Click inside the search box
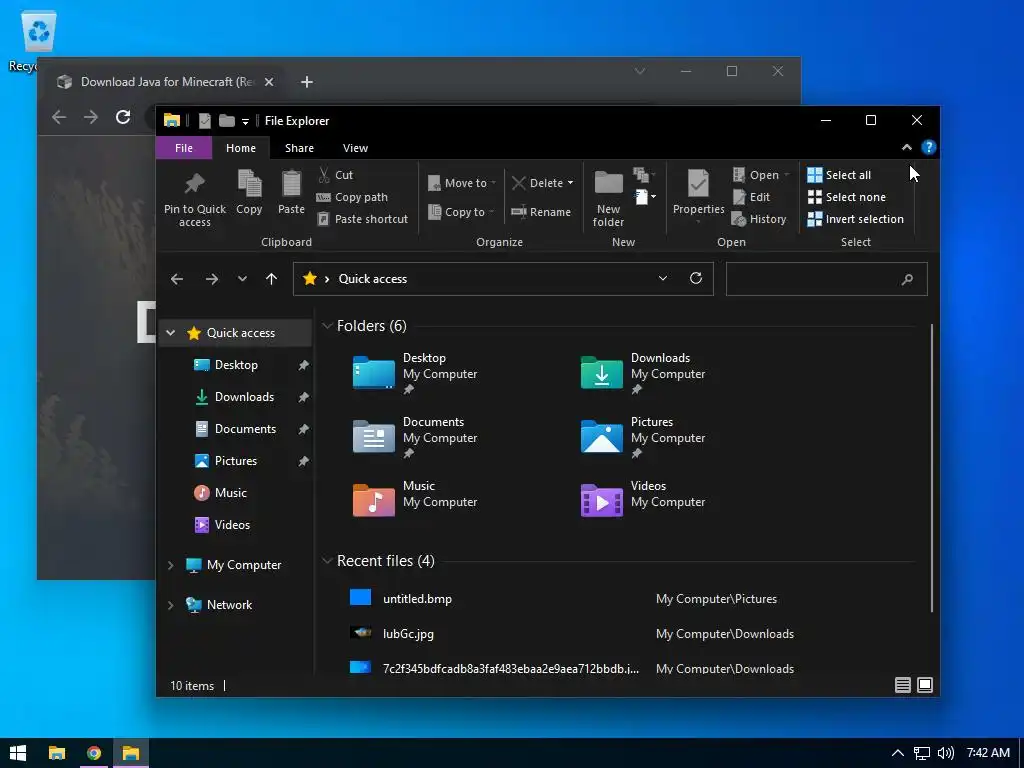 (826, 280)
